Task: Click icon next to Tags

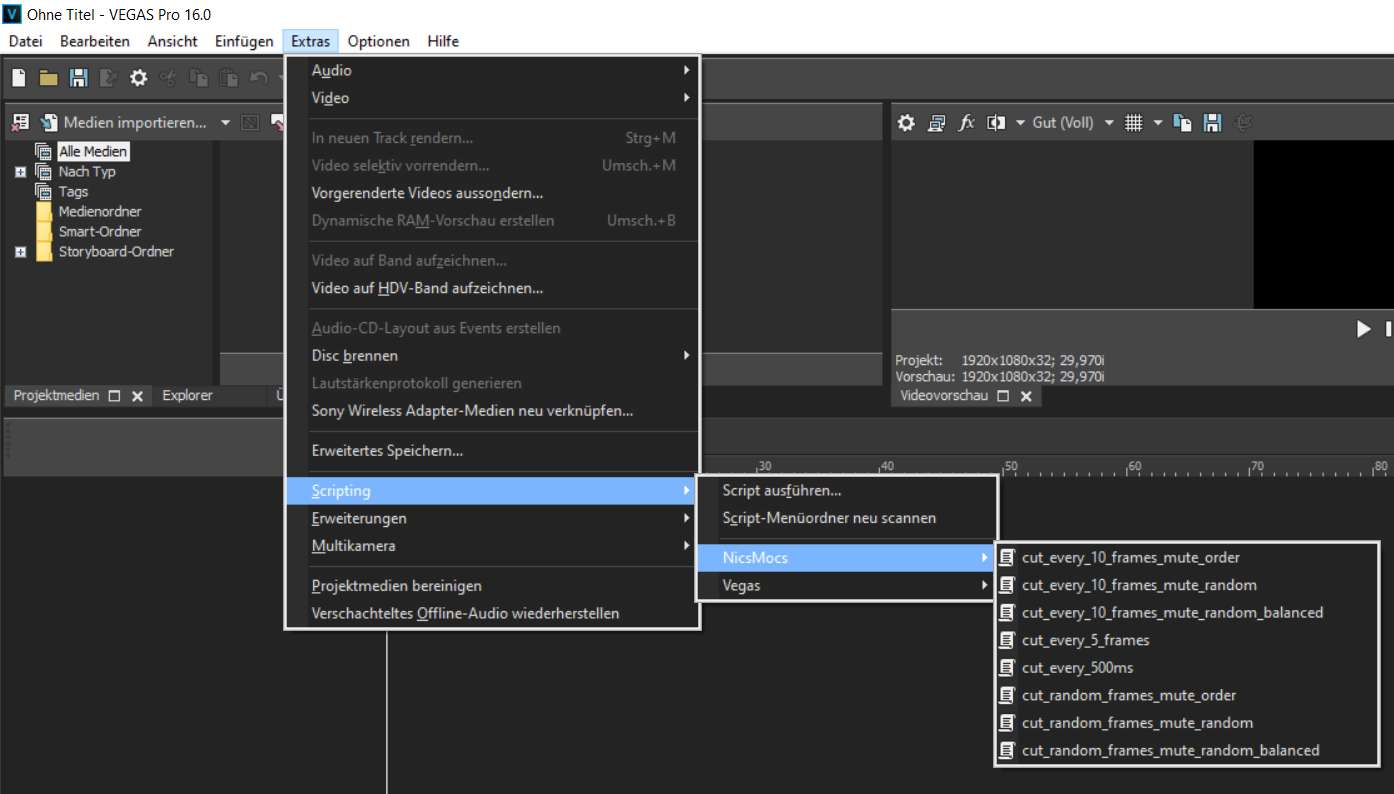Action: (x=43, y=191)
